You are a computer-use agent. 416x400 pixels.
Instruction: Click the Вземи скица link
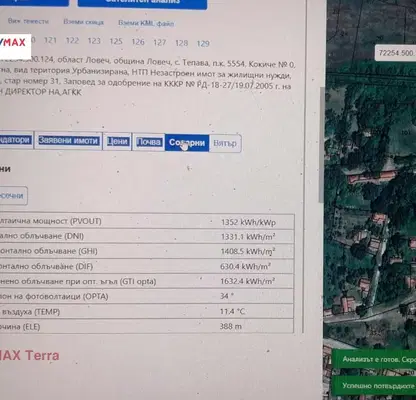83,22
